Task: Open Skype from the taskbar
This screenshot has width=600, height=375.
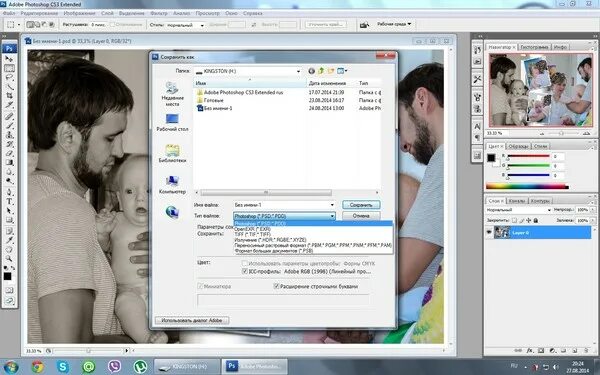Action: (x=63, y=367)
